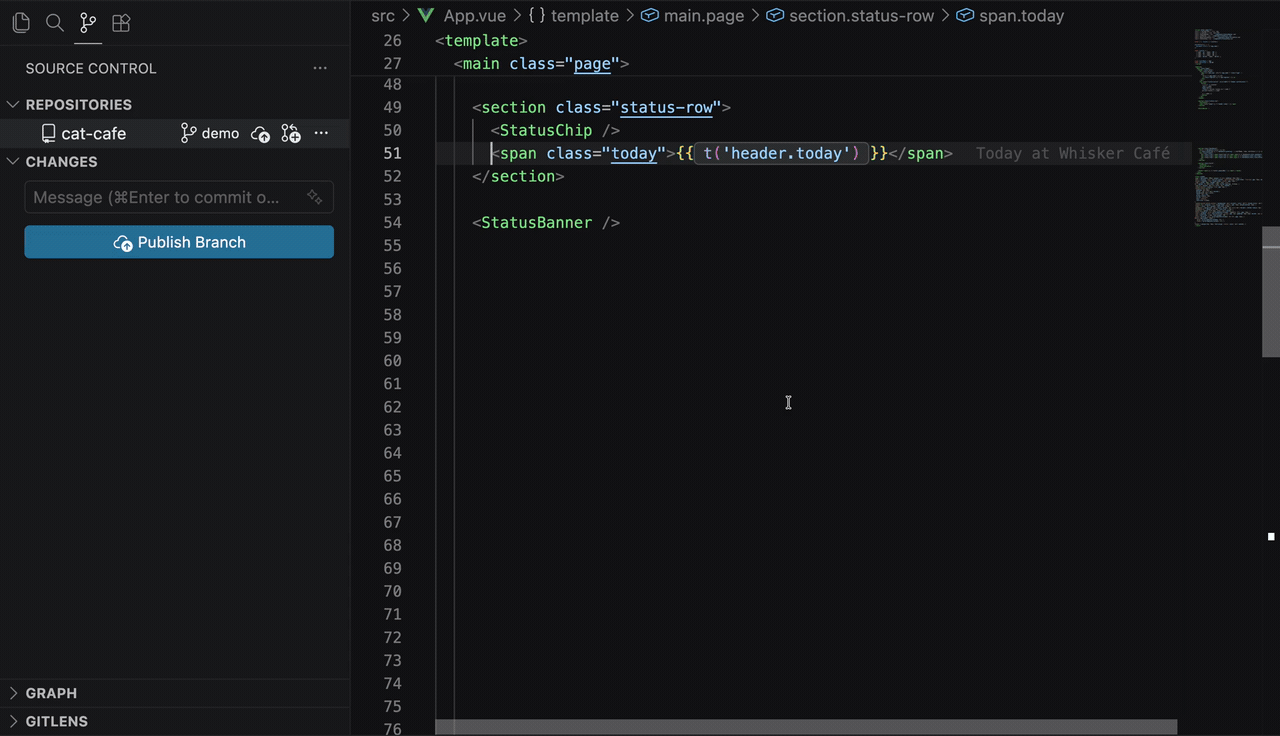
Task: Open Source Control more actions menu
Action: [x=320, y=68]
